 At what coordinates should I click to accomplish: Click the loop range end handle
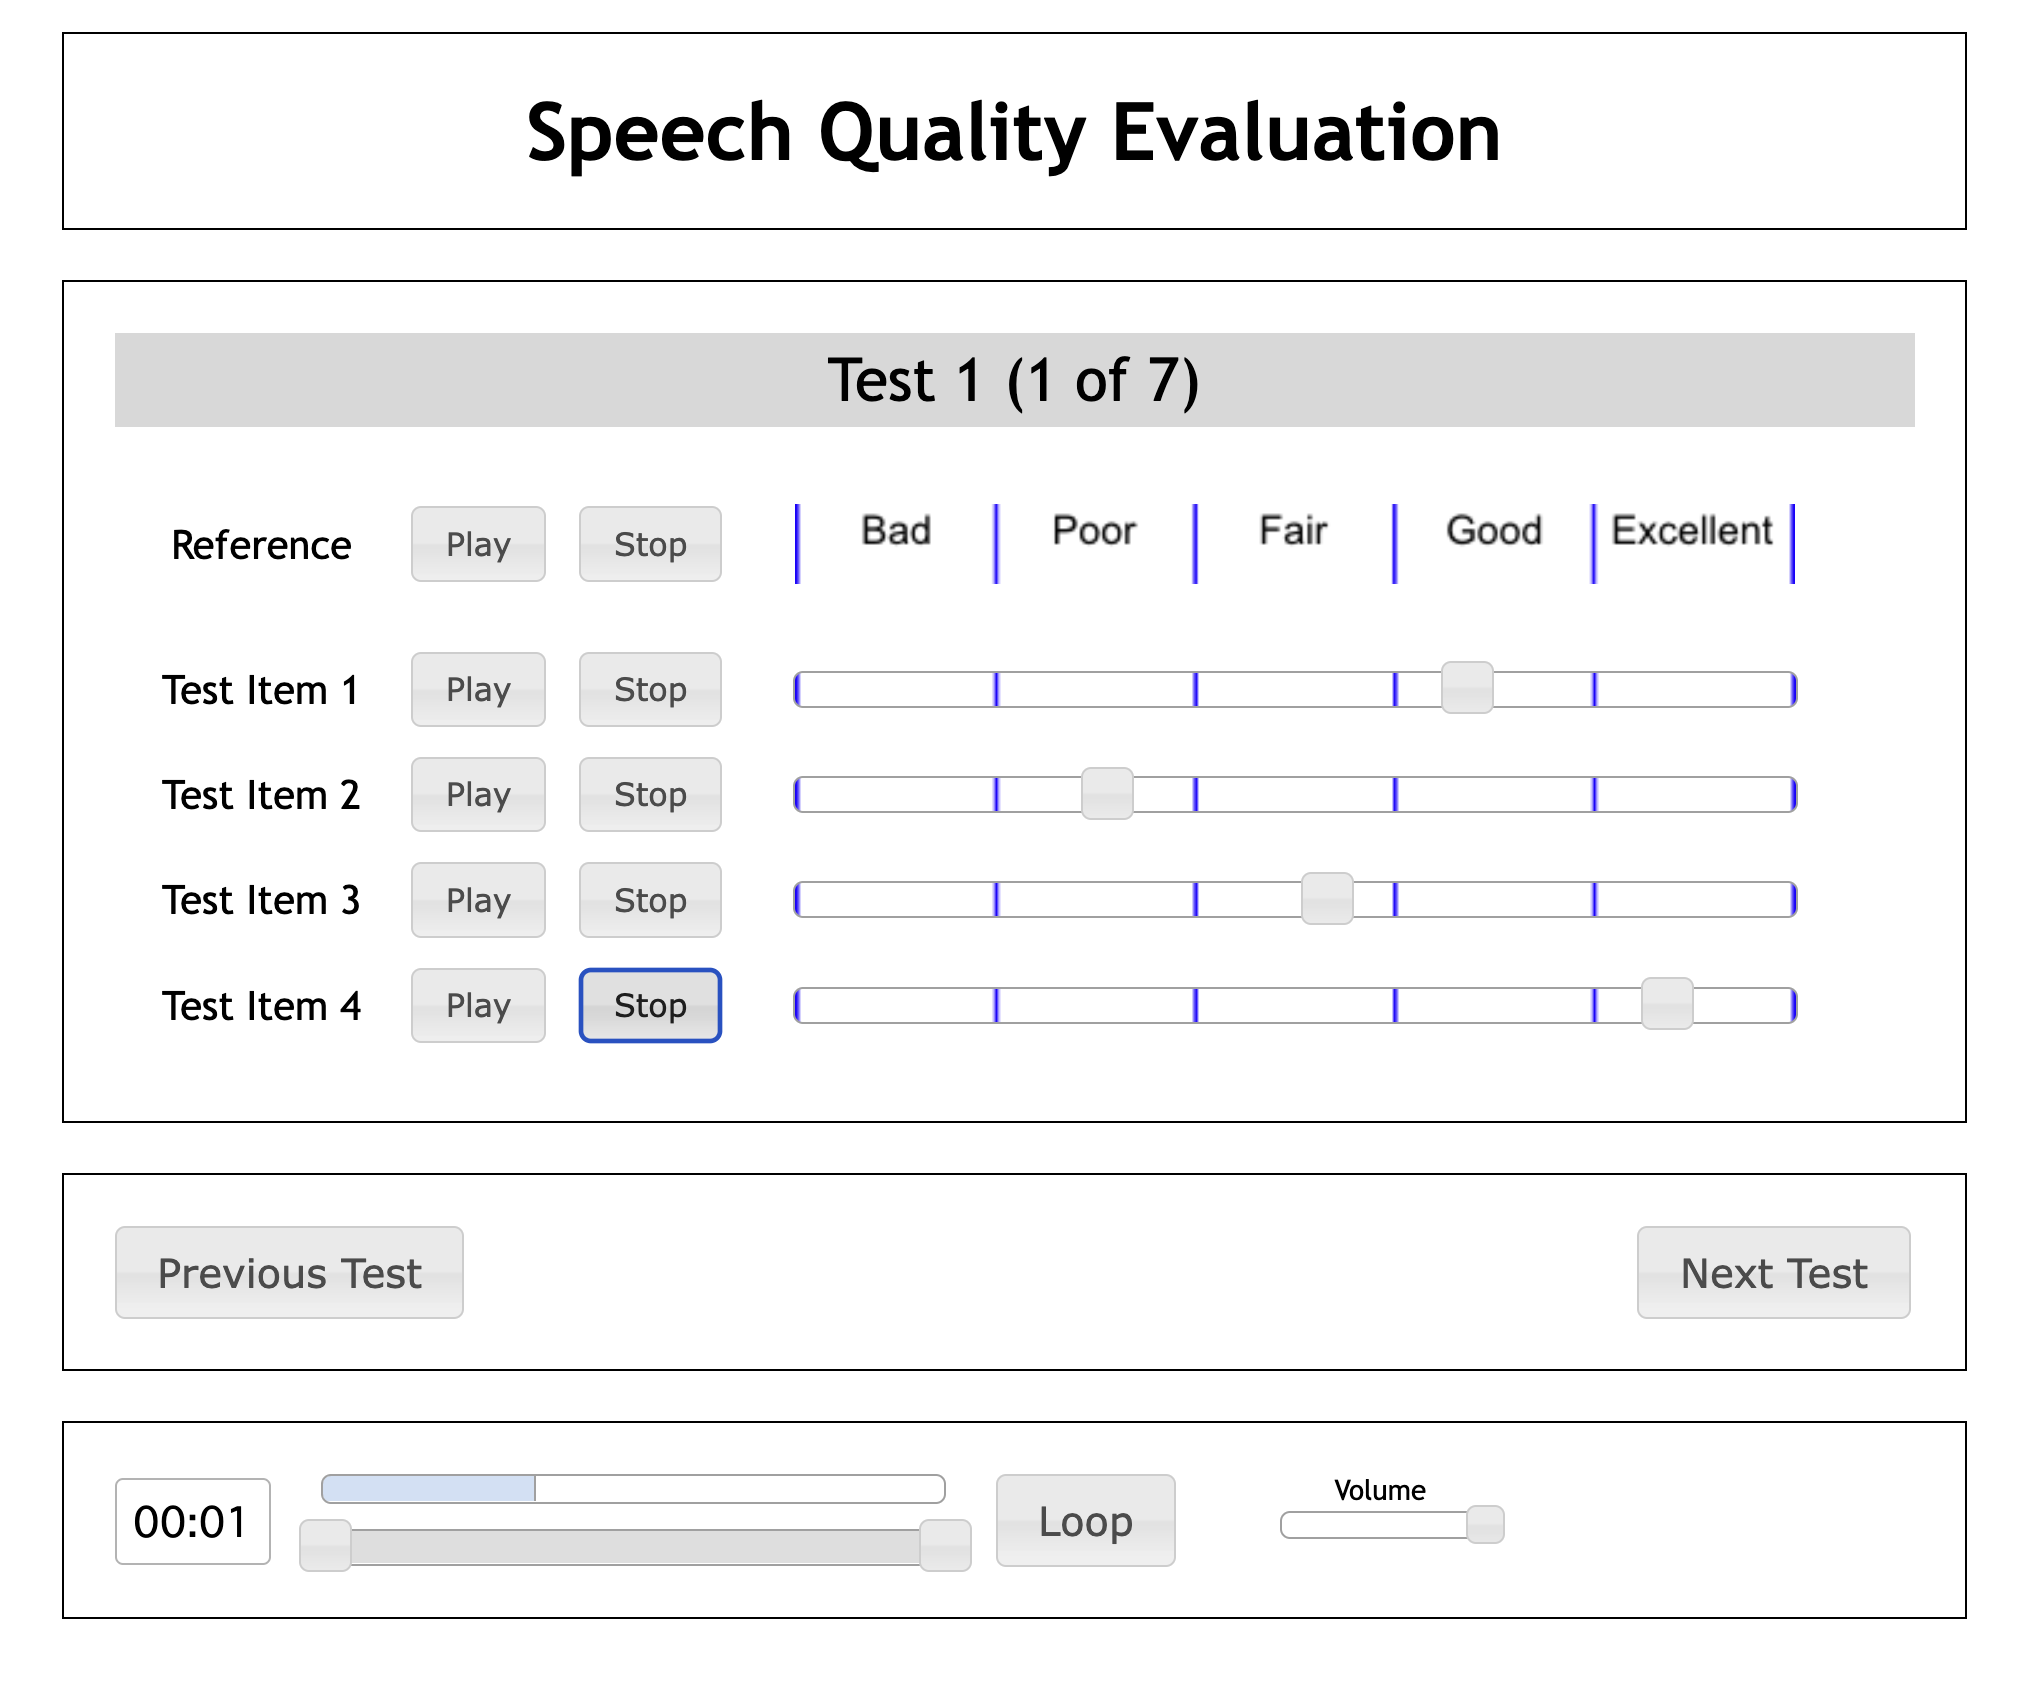pyautogui.click(x=945, y=1546)
